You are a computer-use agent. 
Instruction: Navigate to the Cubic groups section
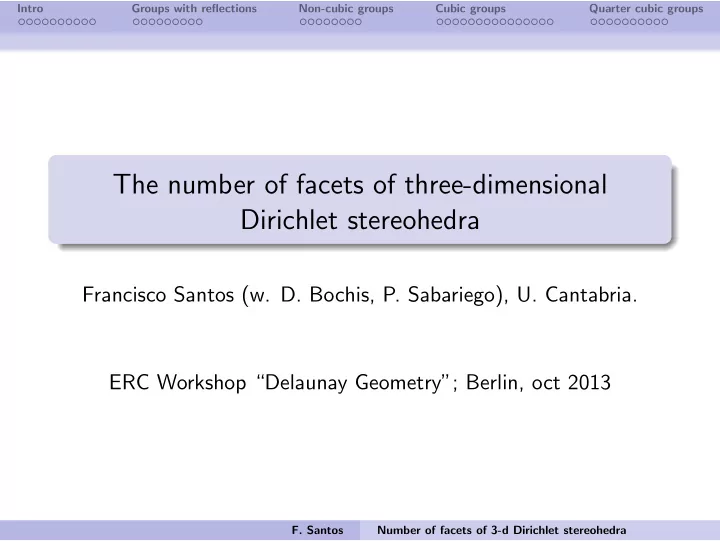471,9
